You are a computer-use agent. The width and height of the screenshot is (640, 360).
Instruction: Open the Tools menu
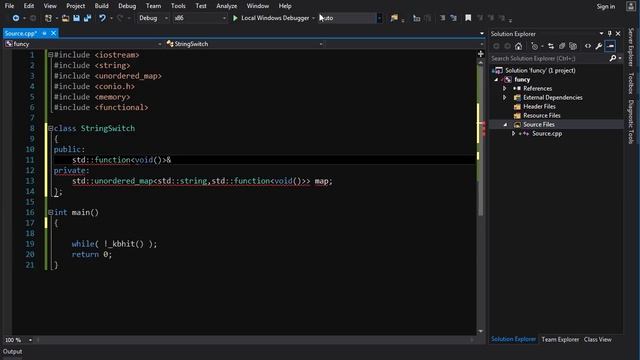coord(178,6)
